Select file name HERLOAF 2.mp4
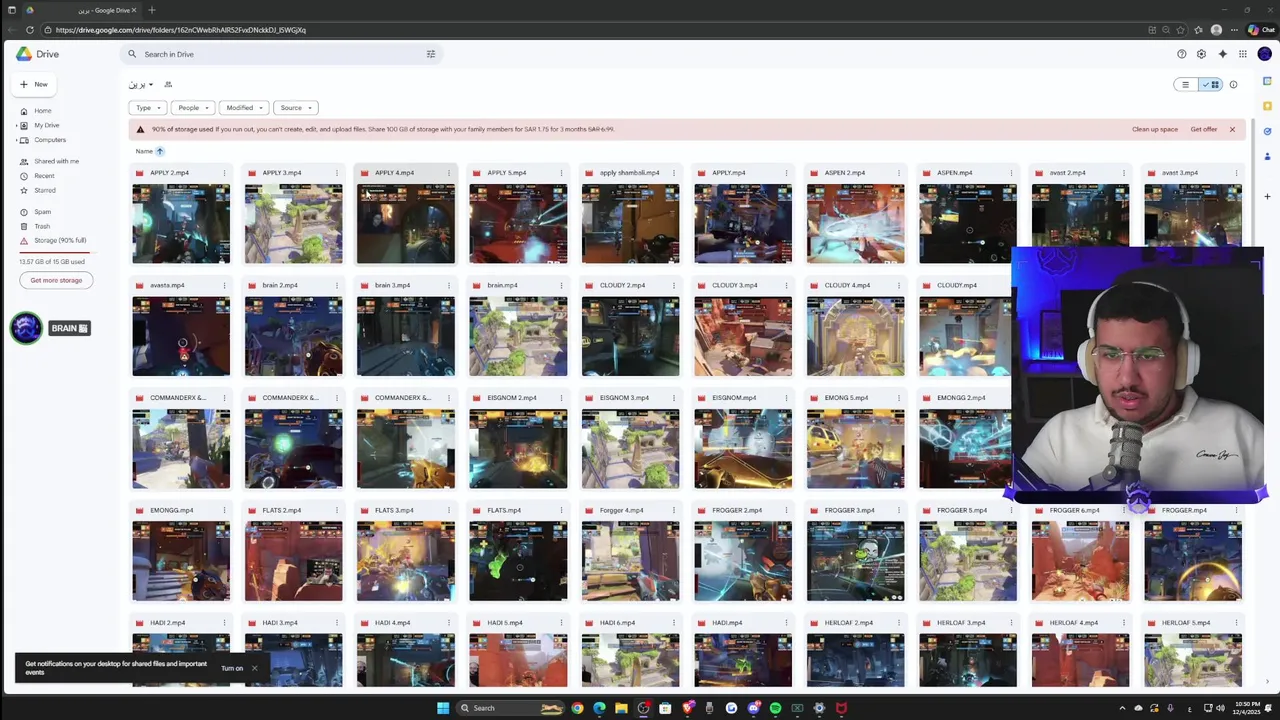Viewport: 1280px width, 720px height. (x=849, y=623)
